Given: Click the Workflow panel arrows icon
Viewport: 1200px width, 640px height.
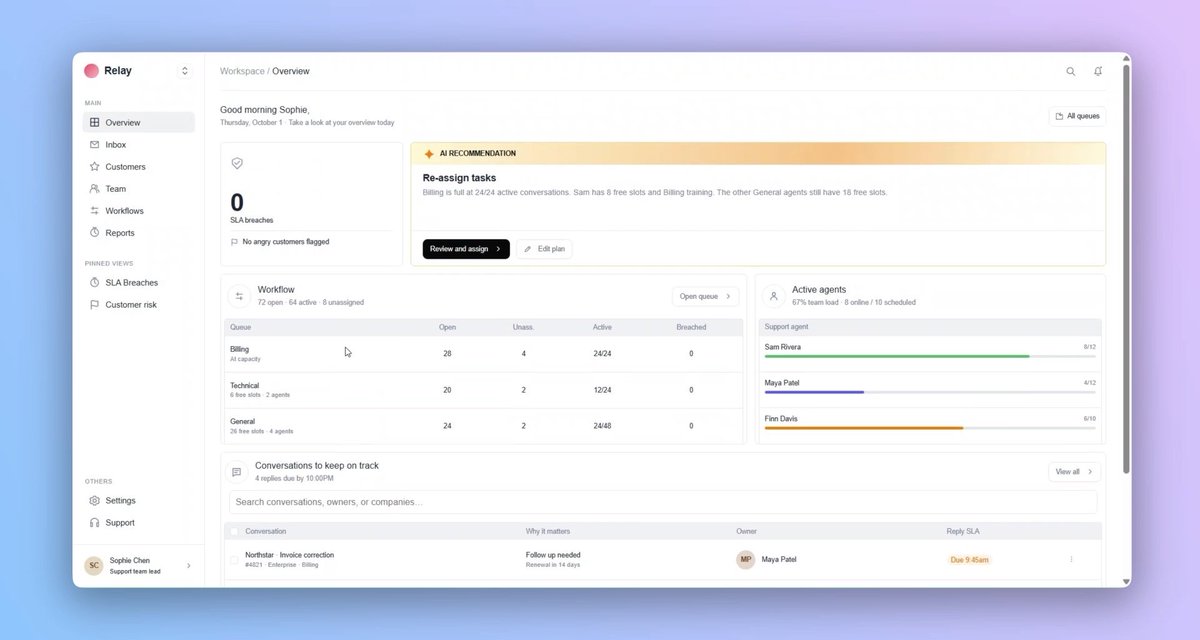Looking at the screenshot, I should [239, 296].
